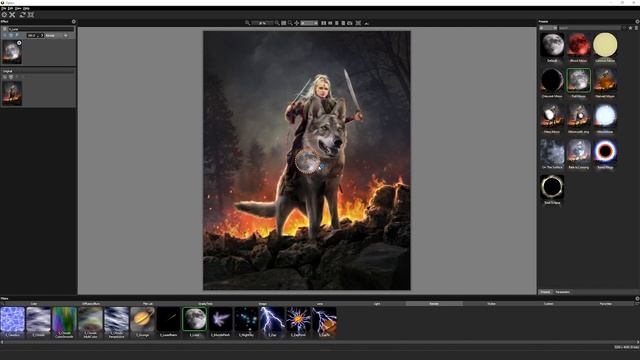Click the side-by-side comparison view icon
The width and height of the screenshot is (640, 360).
324,23
